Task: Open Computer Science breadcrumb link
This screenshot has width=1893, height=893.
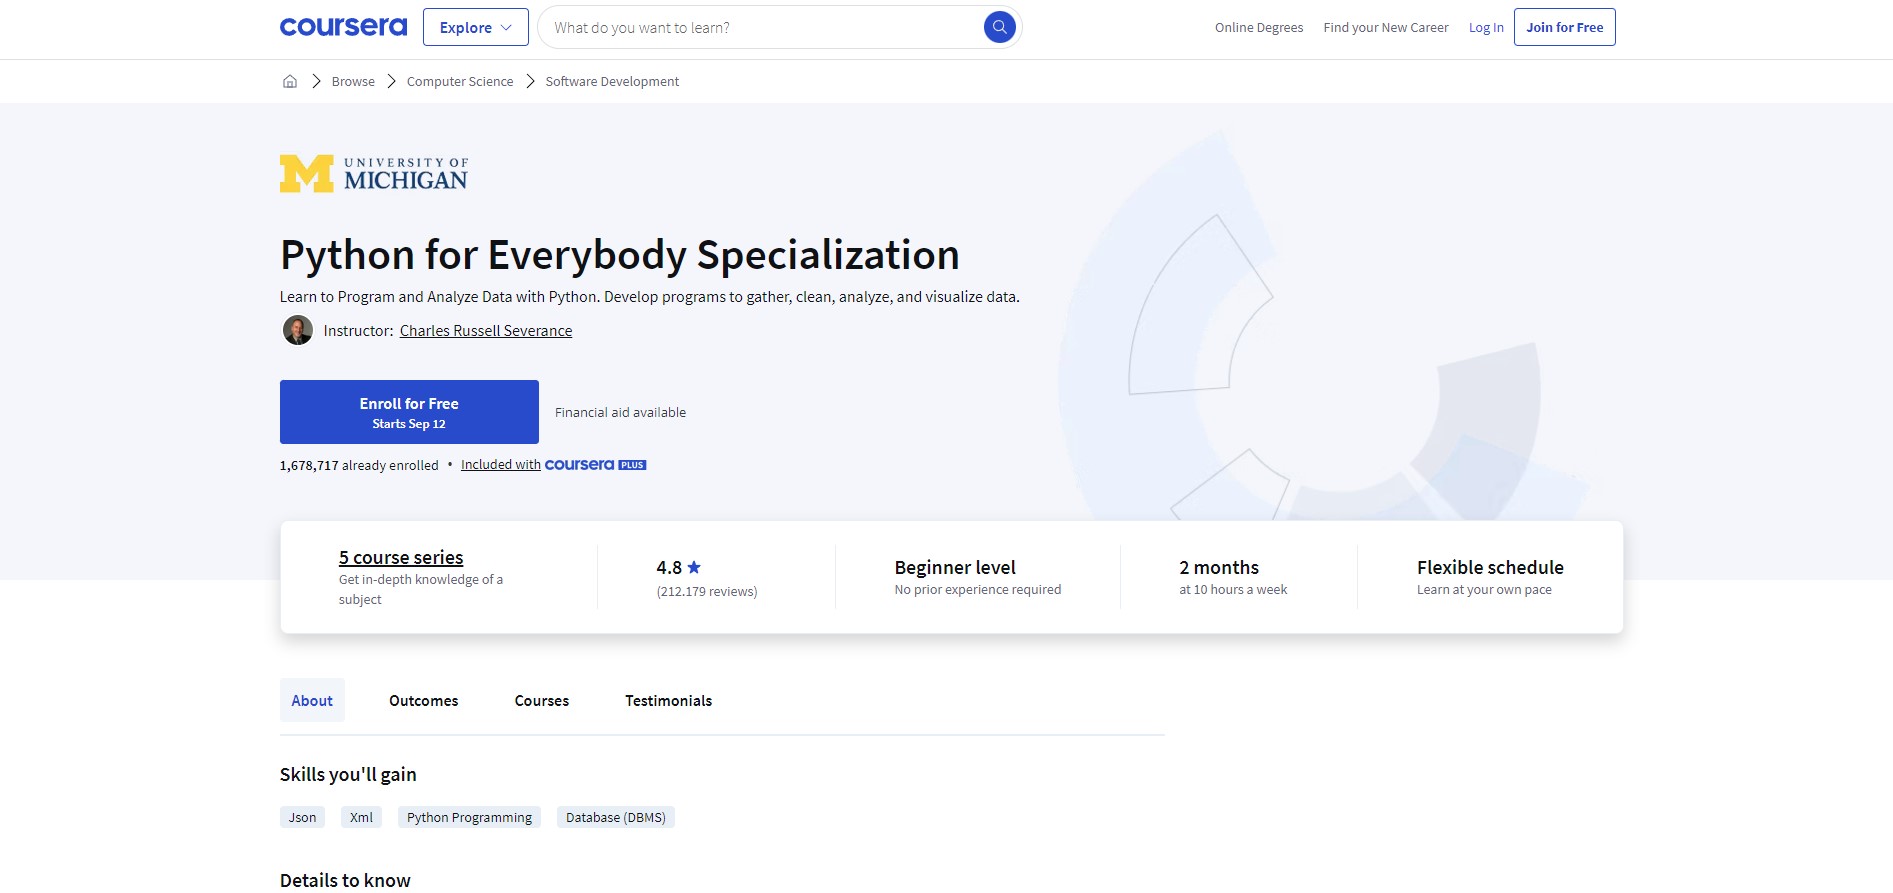Action: 460,82
